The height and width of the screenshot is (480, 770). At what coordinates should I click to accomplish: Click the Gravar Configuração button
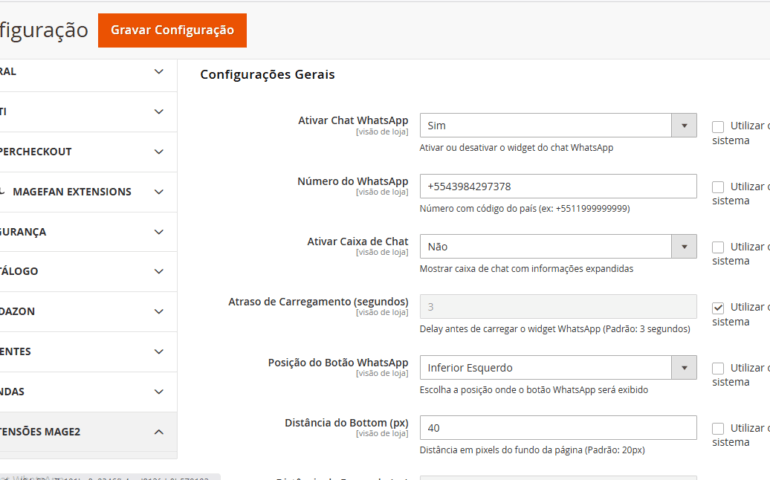pos(172,30)
